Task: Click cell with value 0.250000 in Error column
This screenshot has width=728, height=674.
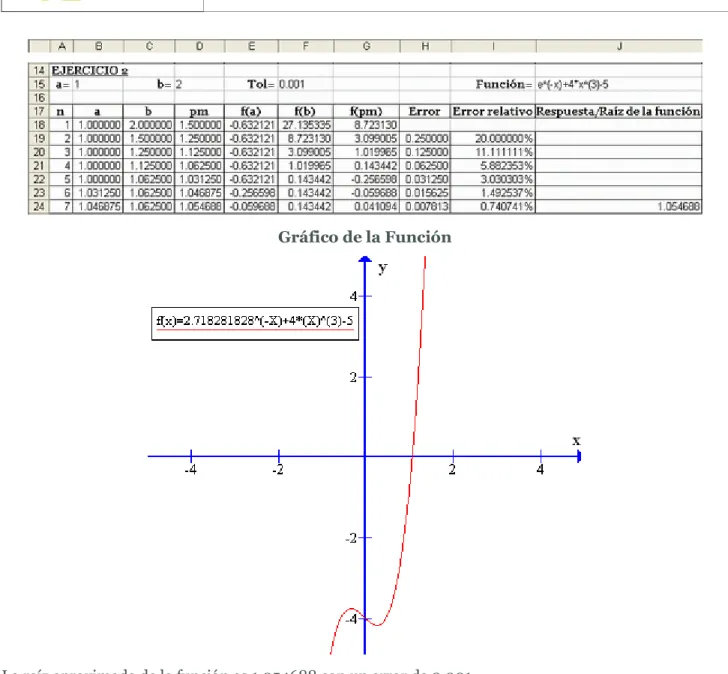Action: point(425,138)
